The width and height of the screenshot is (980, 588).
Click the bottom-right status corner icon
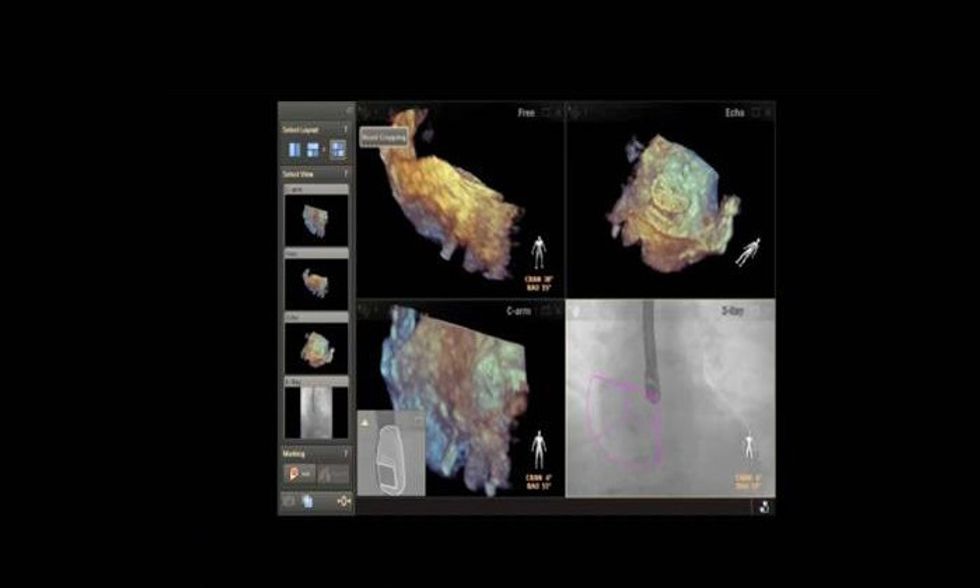pyautogui.click(x=764, y=507)
